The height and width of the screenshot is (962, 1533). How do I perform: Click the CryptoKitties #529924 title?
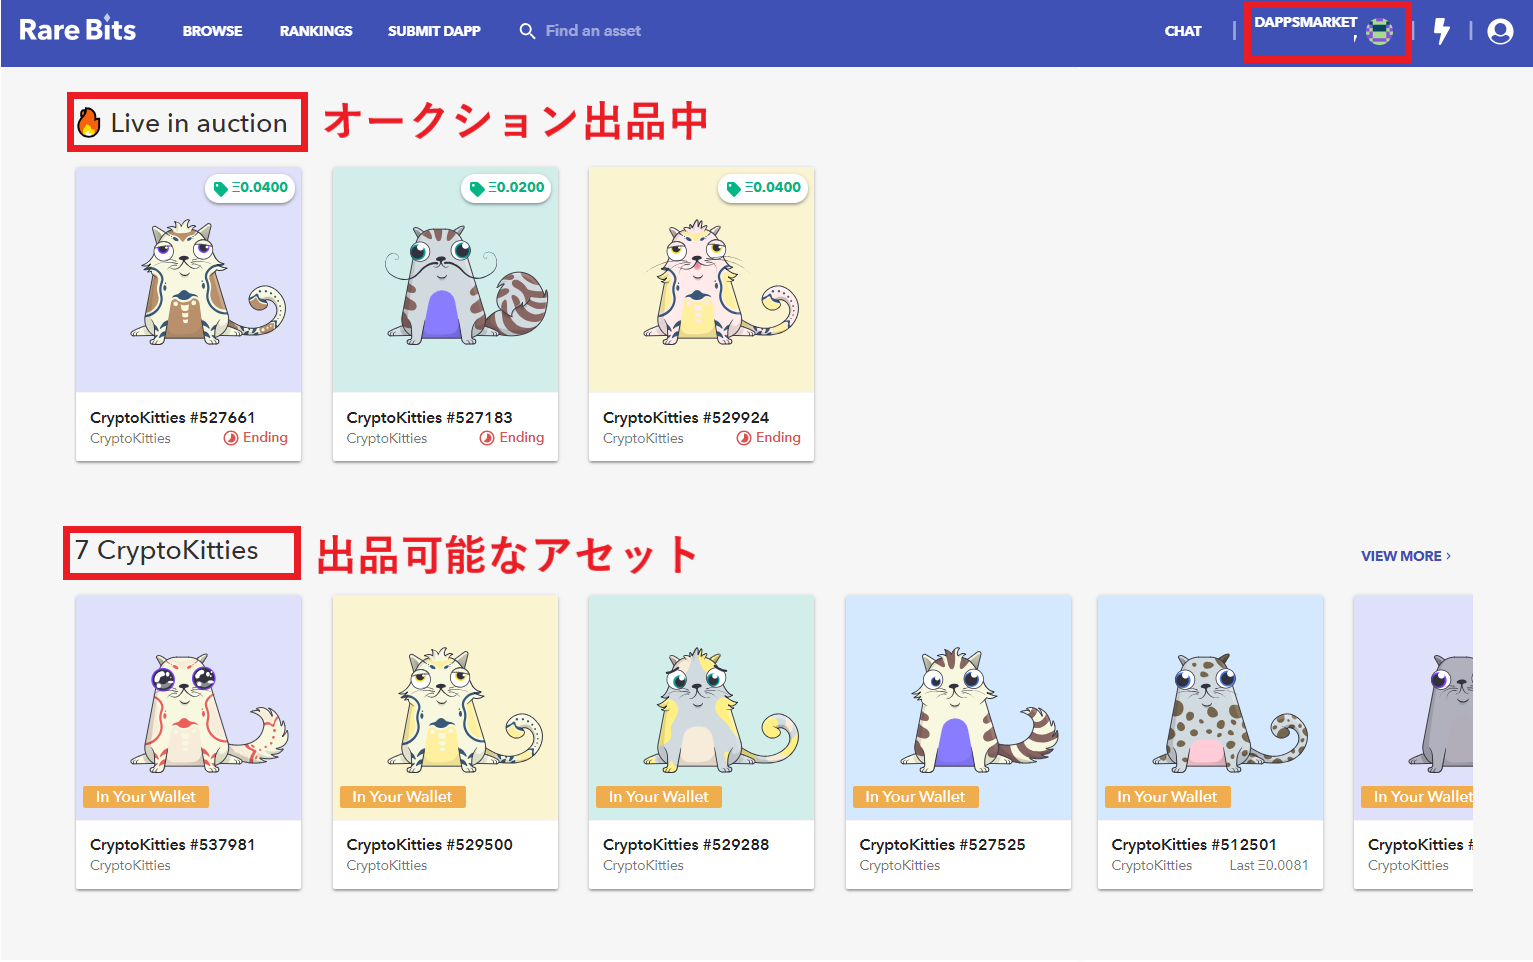686,418
